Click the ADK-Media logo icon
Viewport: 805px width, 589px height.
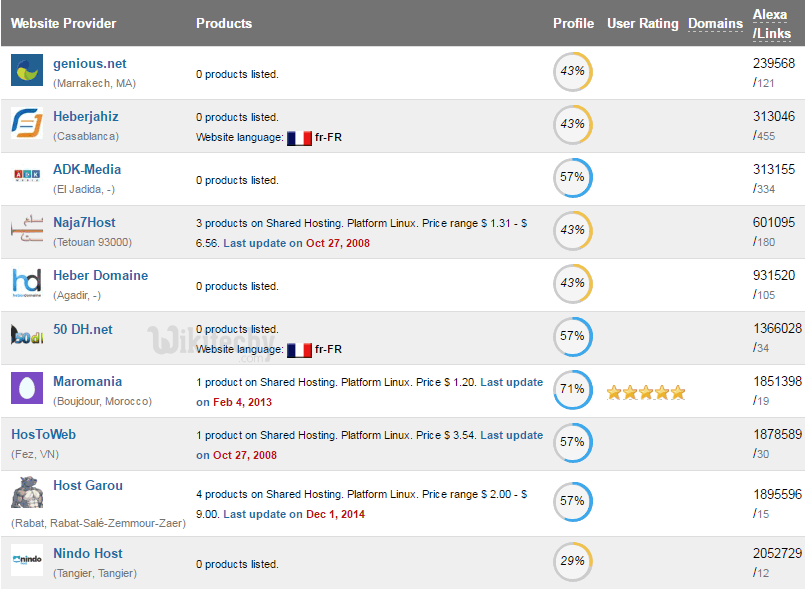tap(27, 176)
